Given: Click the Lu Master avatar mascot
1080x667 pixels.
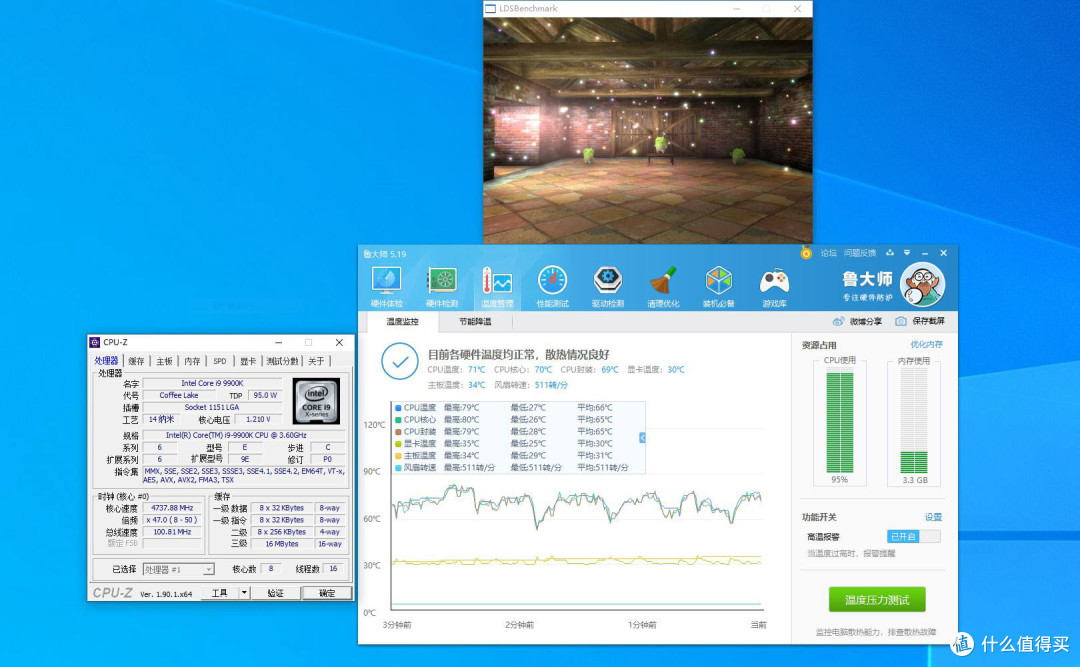Looking at the screenshot, I should click(923, 285).
